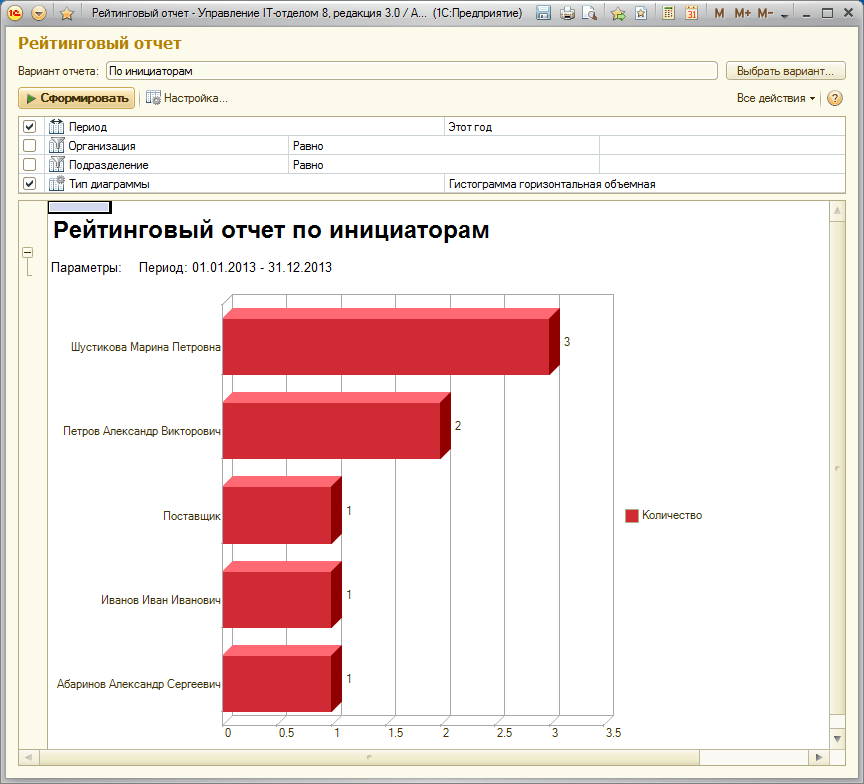The image size is (864, 784).
Task: Click the Вариант отчета input field
Action: (x=410, y=71)
